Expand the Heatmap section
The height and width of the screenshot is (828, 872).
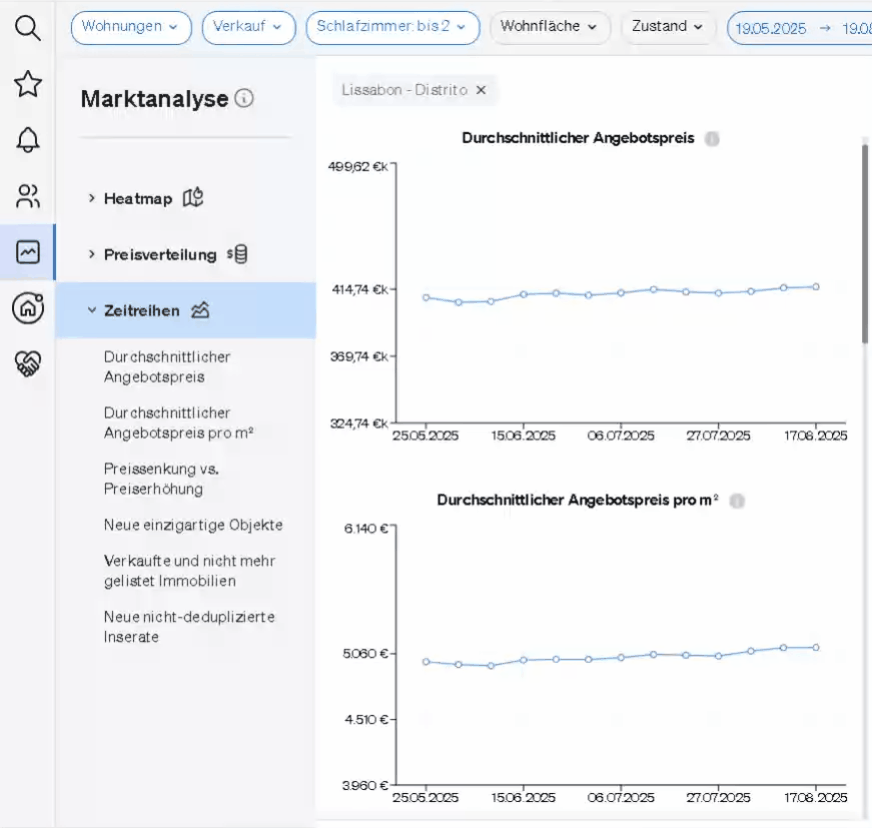pyautogui.click(x=139, y=198)
